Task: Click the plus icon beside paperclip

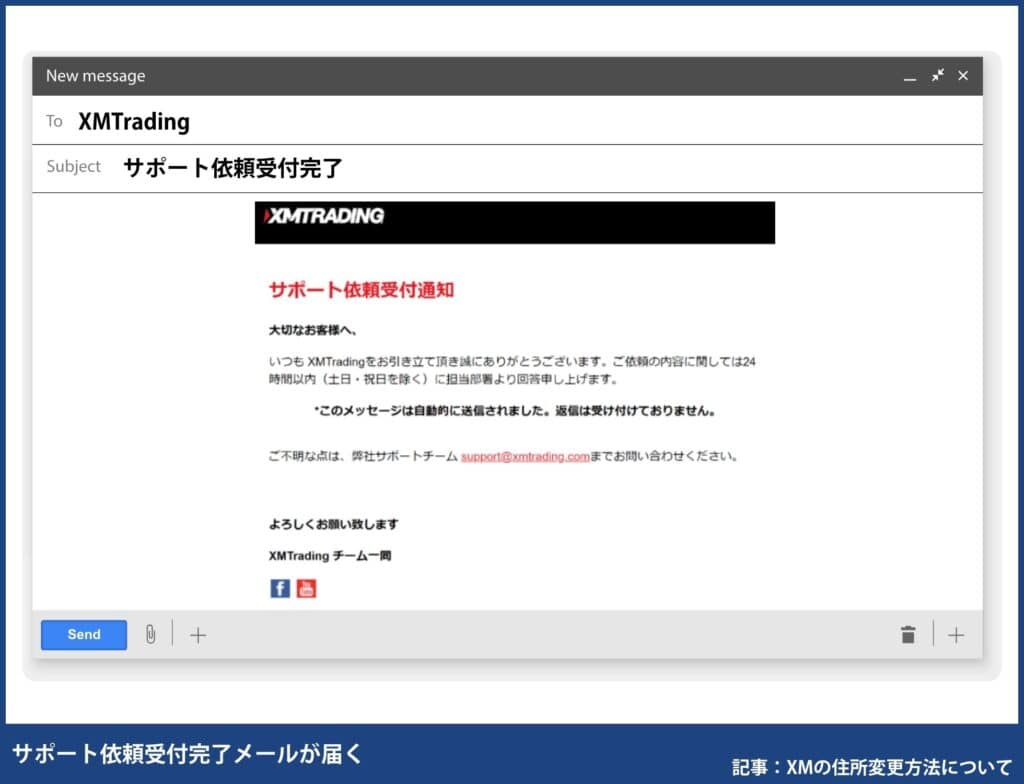Action: click(x=198, y=635)
